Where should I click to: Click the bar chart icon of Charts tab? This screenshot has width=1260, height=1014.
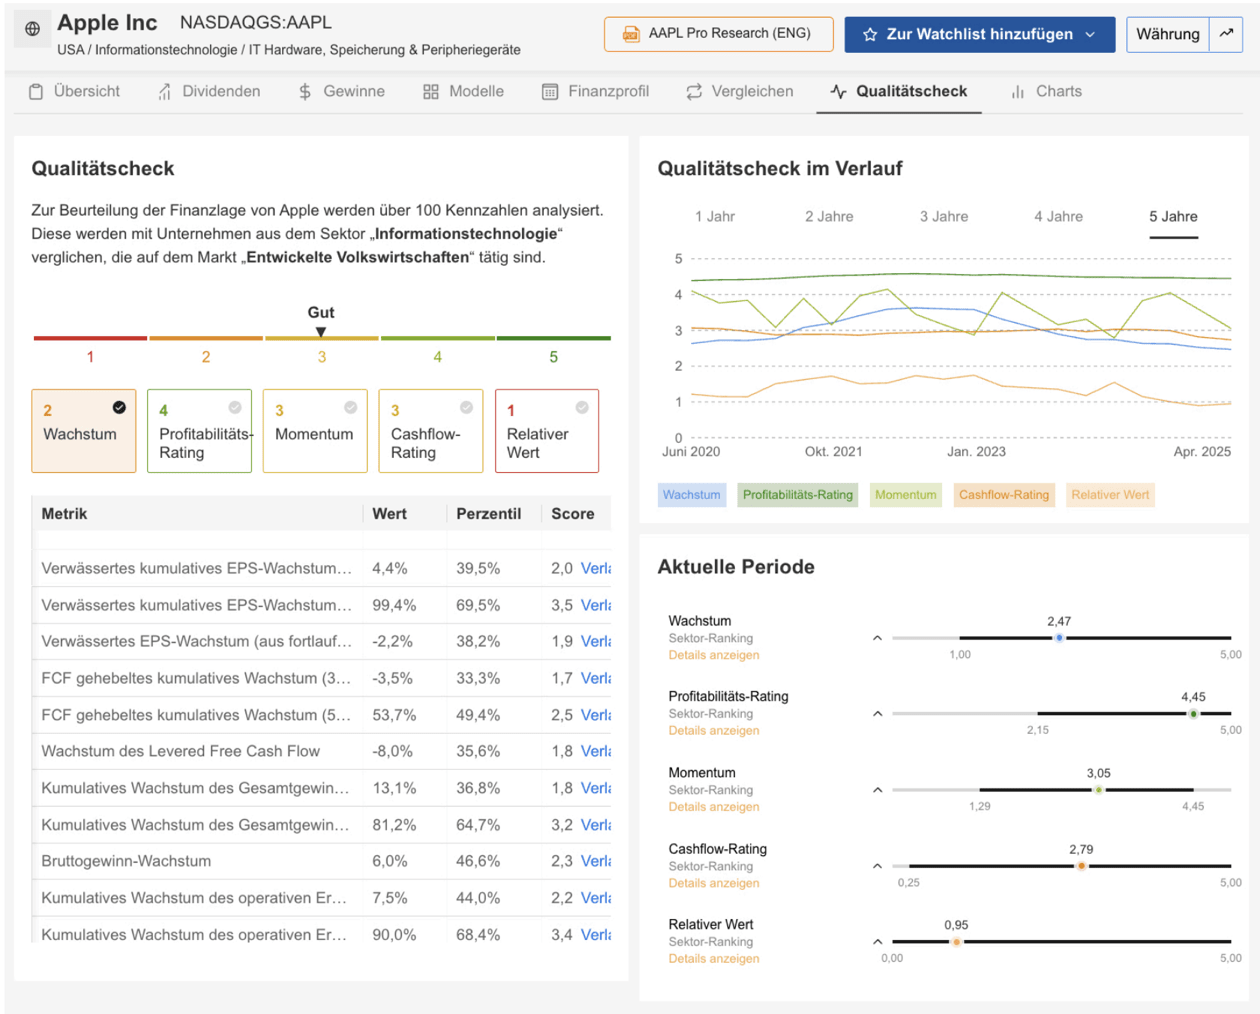coord(1018,92)
